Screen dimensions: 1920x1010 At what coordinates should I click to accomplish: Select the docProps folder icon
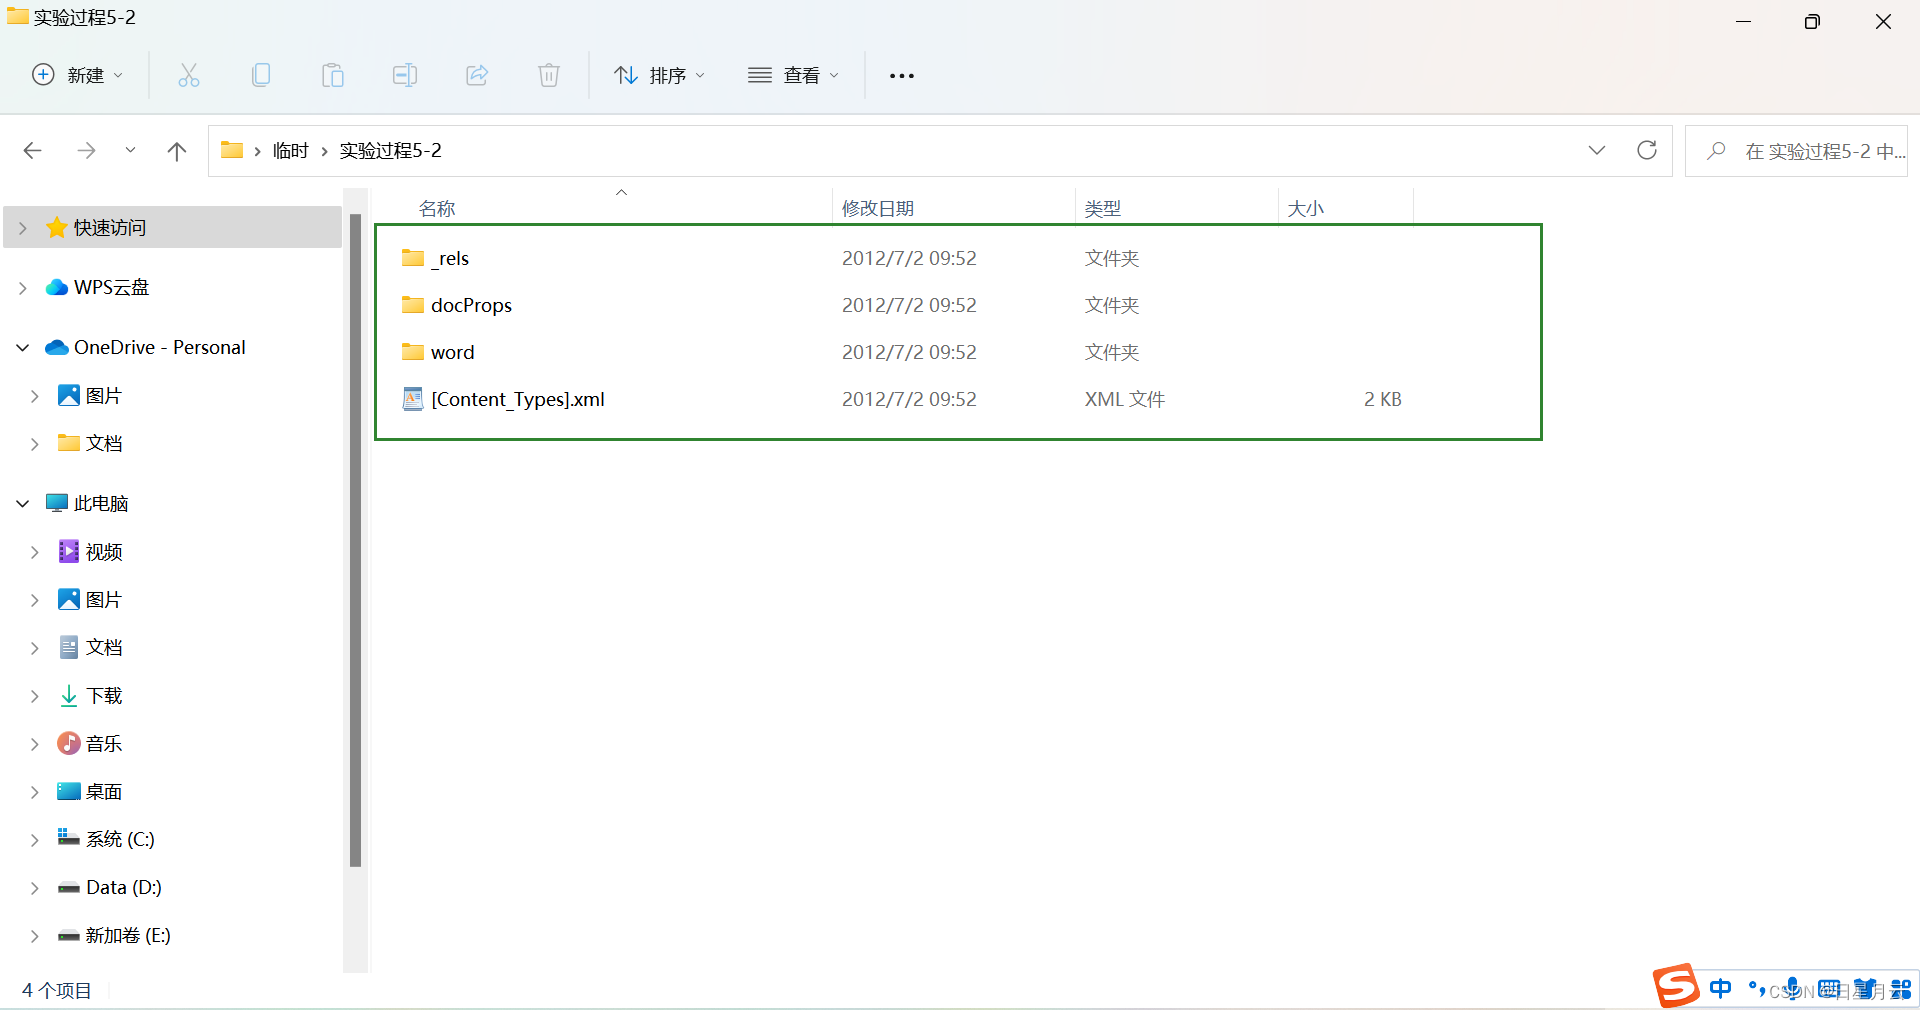(x=413, y=305)
